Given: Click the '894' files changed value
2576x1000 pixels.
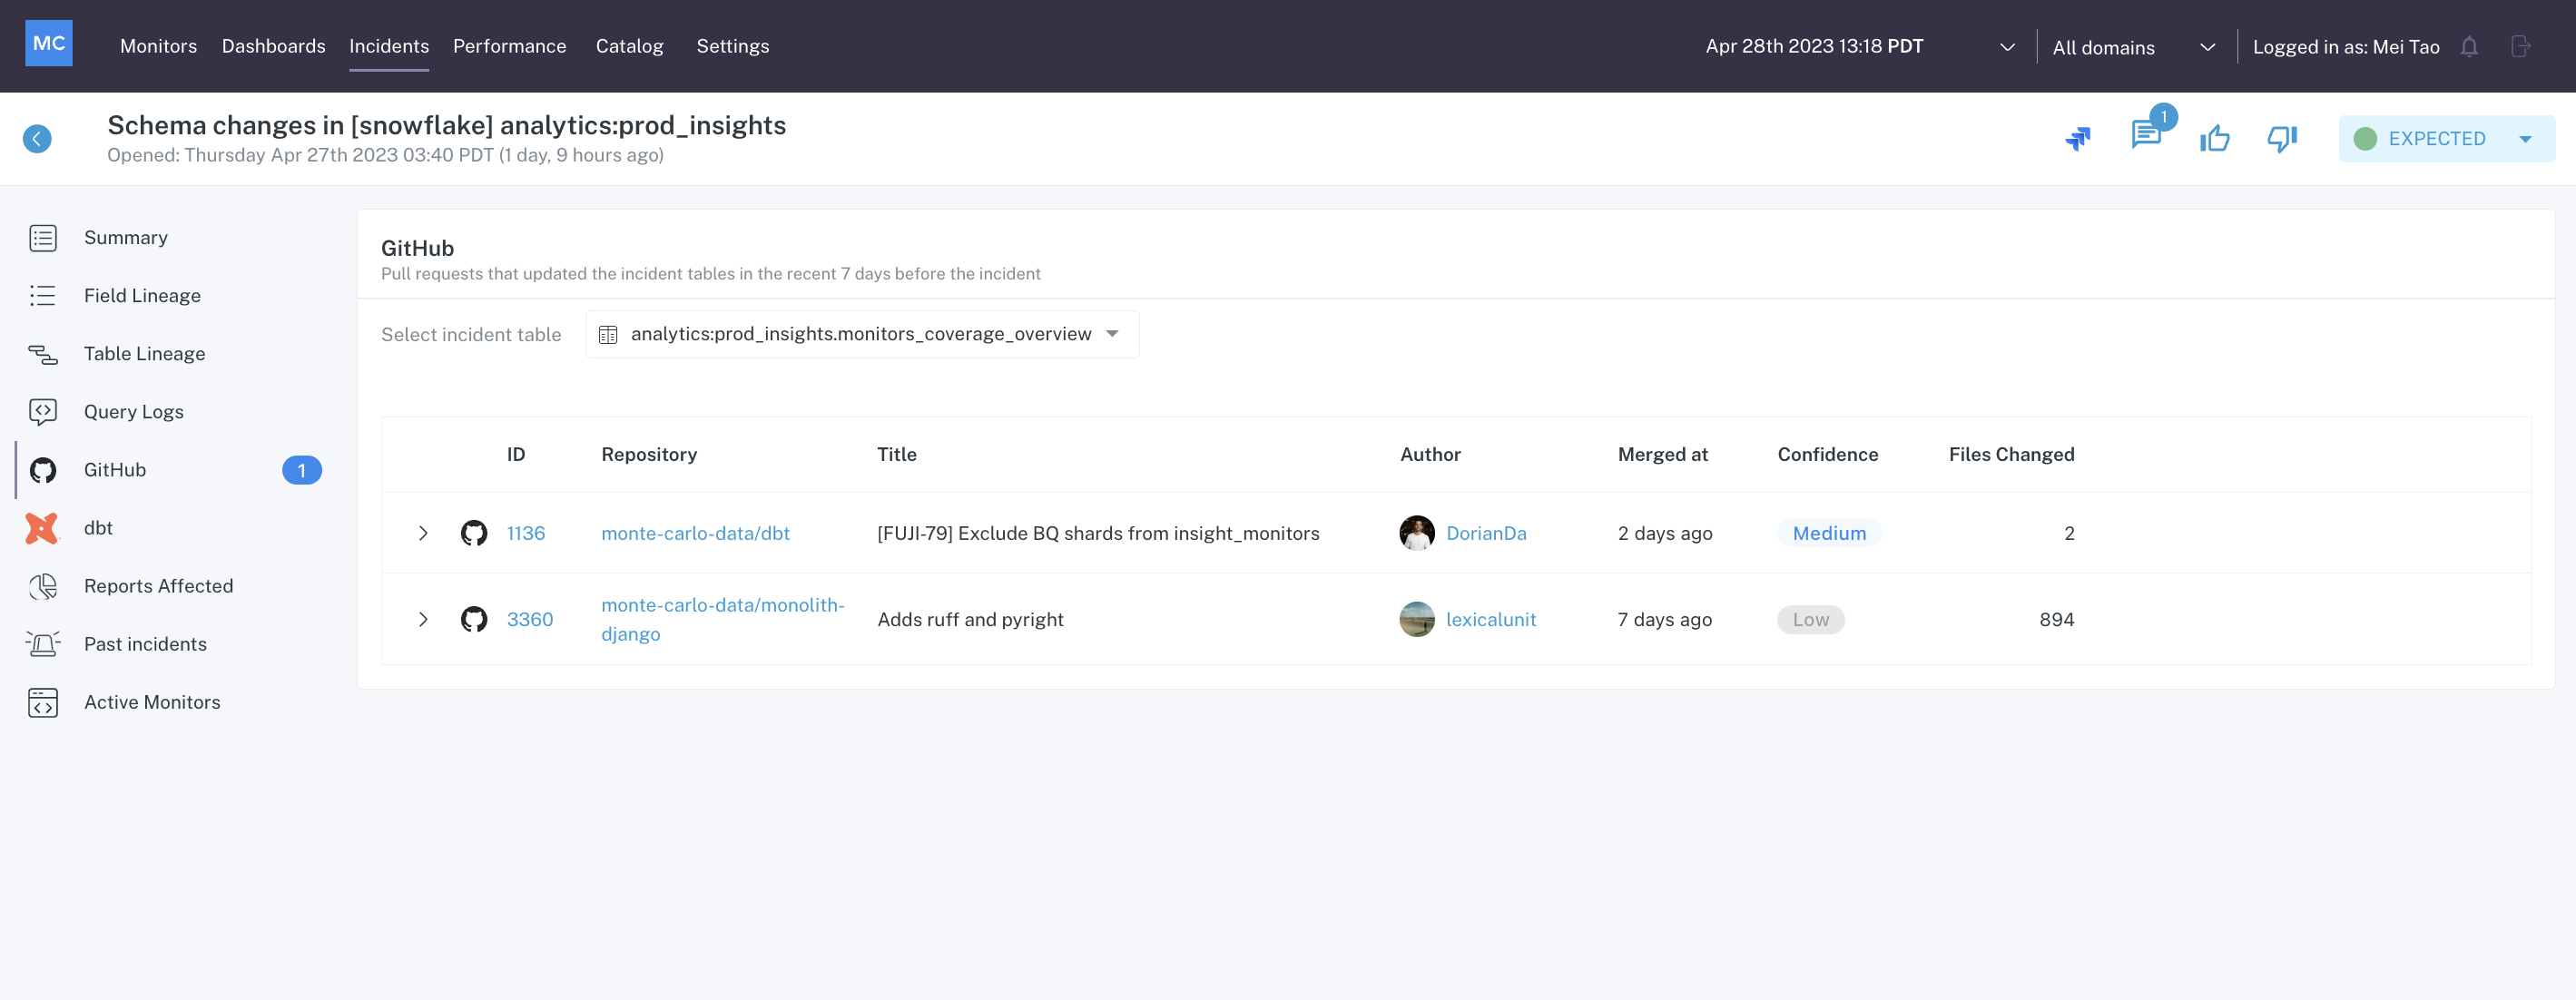Looking at the screenshot, I should click(x=2057, y=619).
